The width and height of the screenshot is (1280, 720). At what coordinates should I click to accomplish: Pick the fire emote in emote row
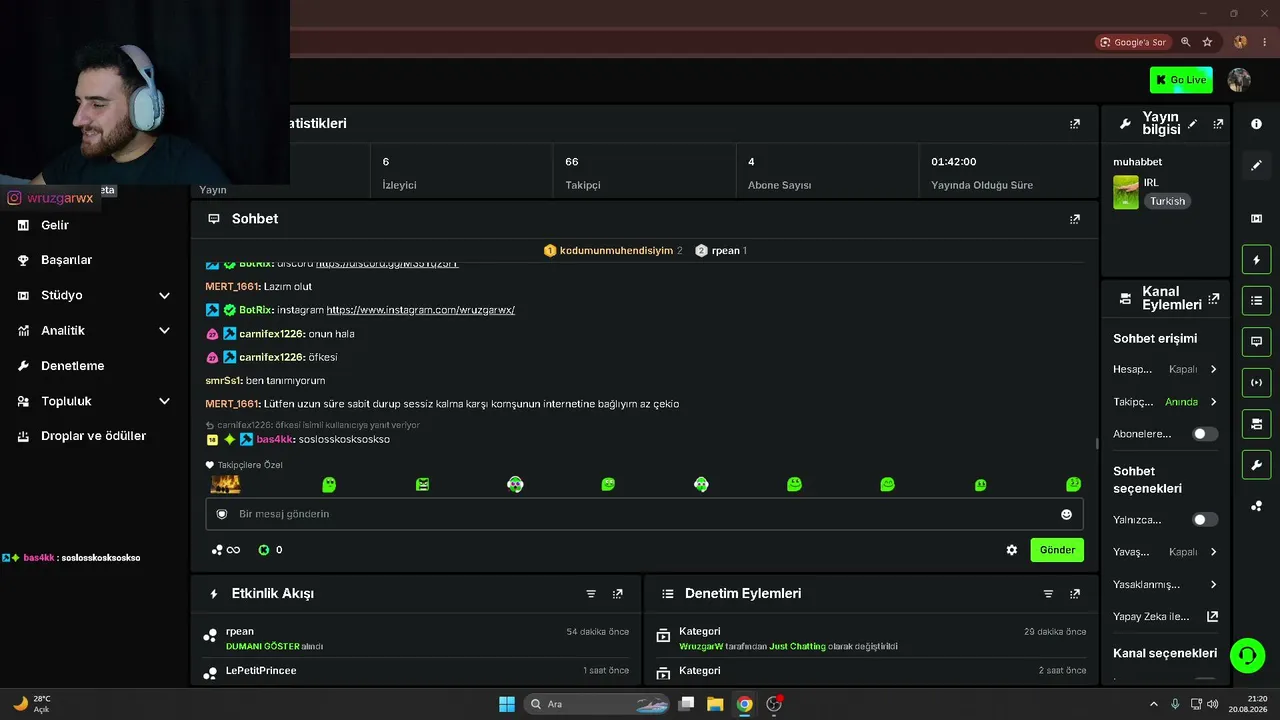click(x=225, y=485)
